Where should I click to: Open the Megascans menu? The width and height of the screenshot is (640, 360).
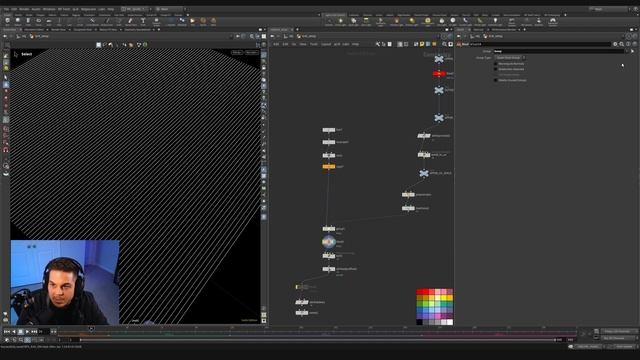click(x=88, y=9)
